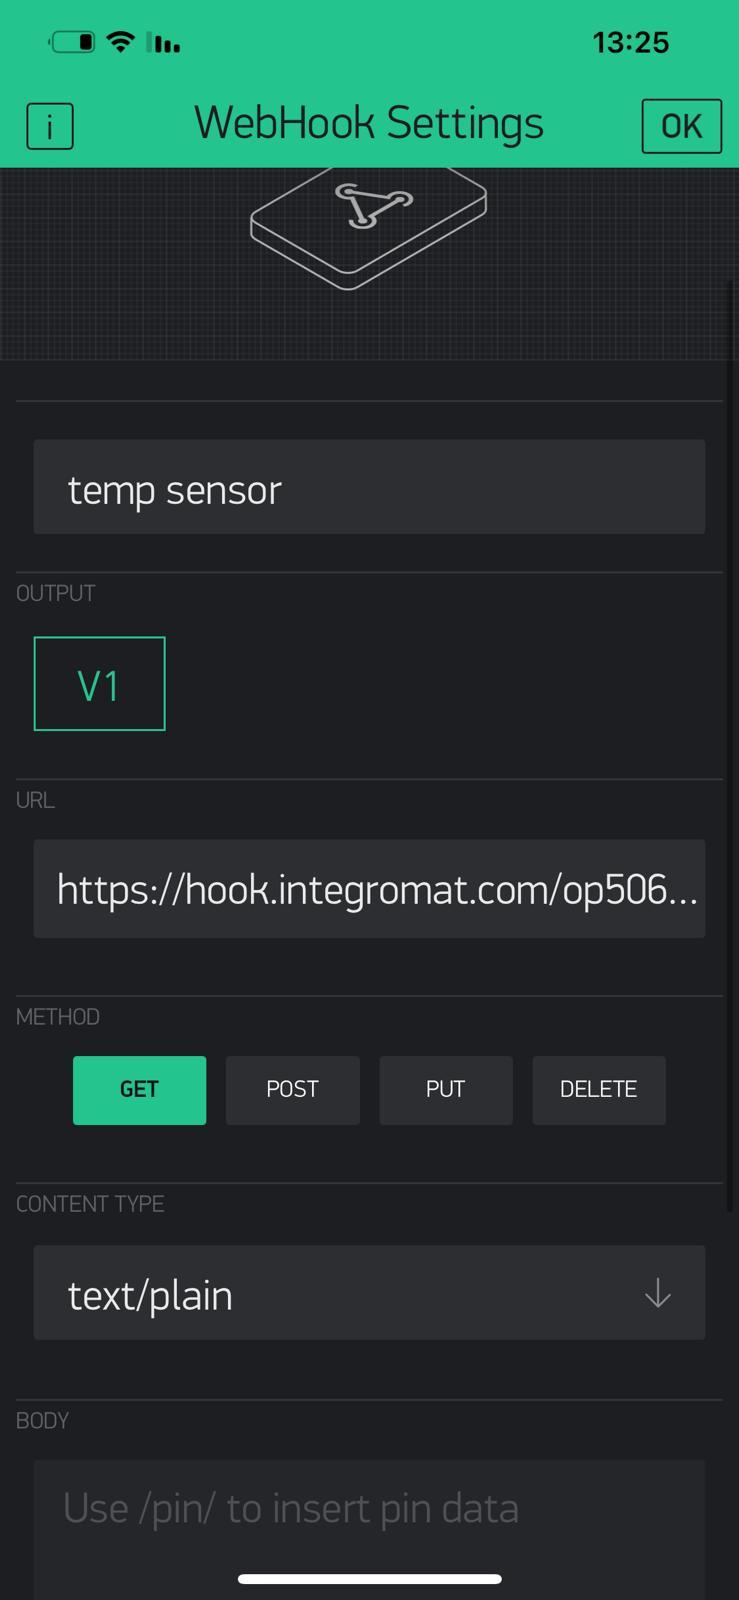
Task: Select DELETE request method
Action: pyautogui.click(x=598, y=1090)
